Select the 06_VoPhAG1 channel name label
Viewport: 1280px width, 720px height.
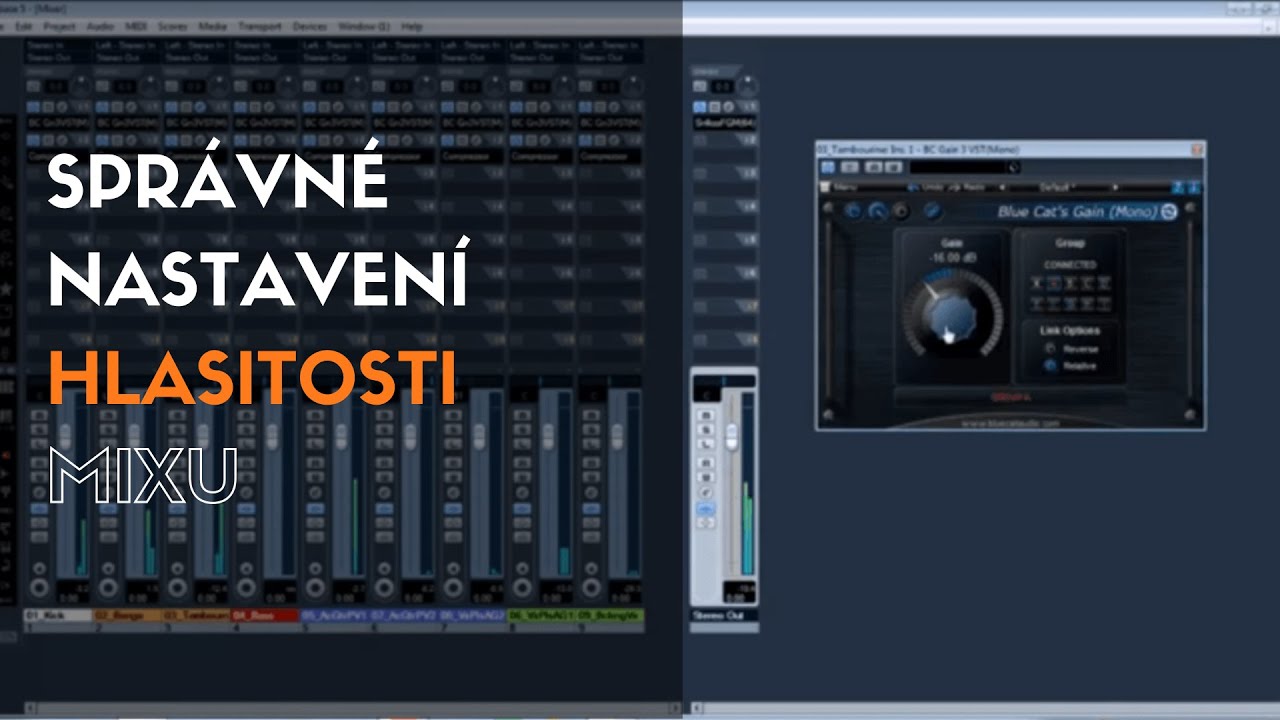[540, 615]
